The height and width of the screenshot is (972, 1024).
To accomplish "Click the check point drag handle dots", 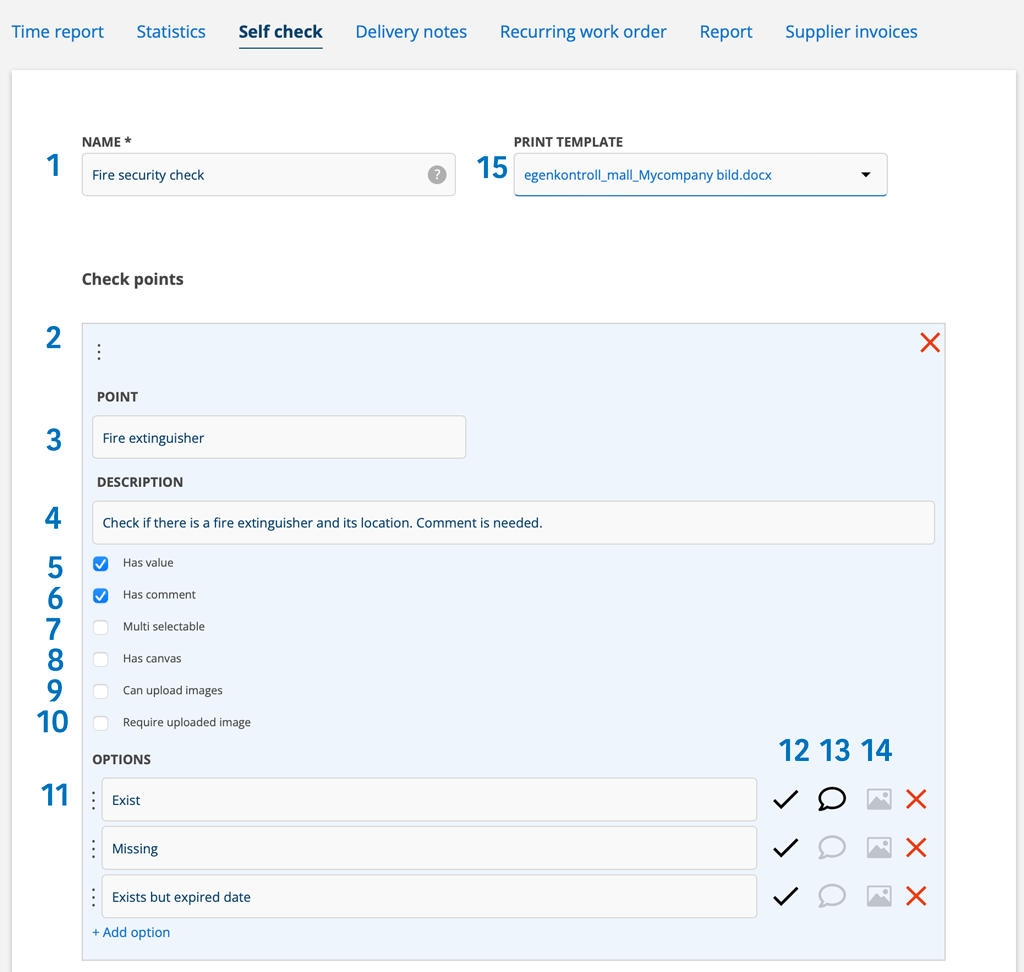I will pyautogui.click(x=99, y=352).
